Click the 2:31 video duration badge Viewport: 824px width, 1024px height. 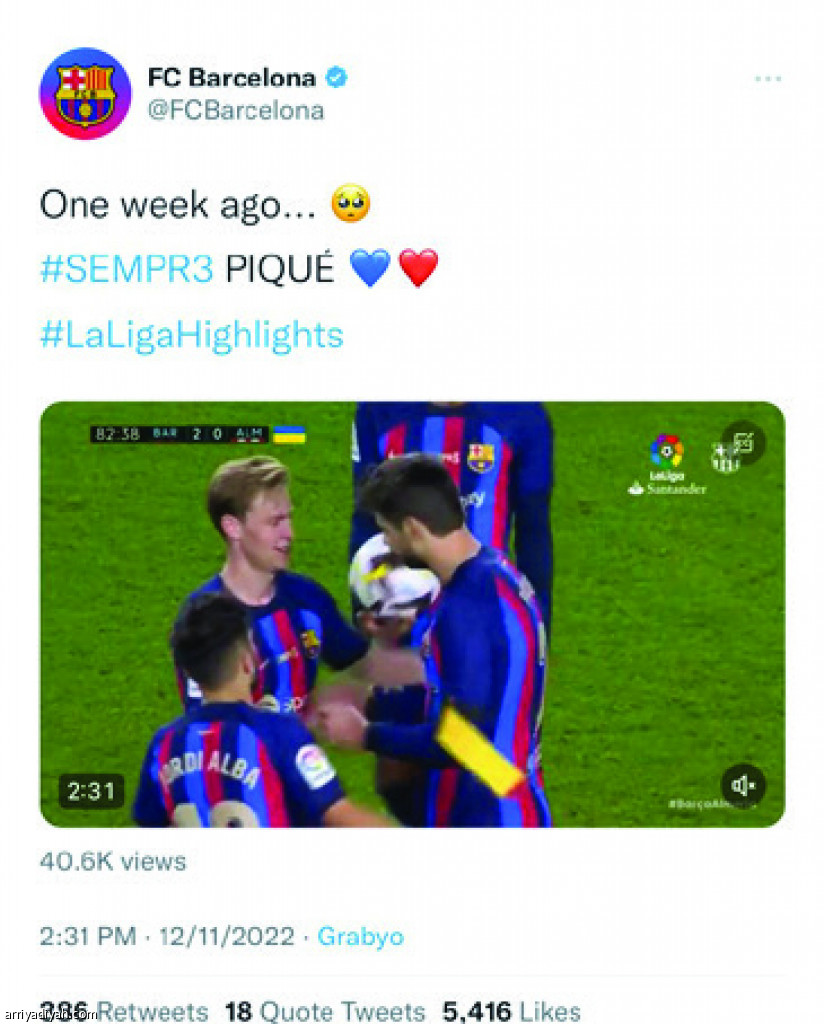[x=91, y=792]
